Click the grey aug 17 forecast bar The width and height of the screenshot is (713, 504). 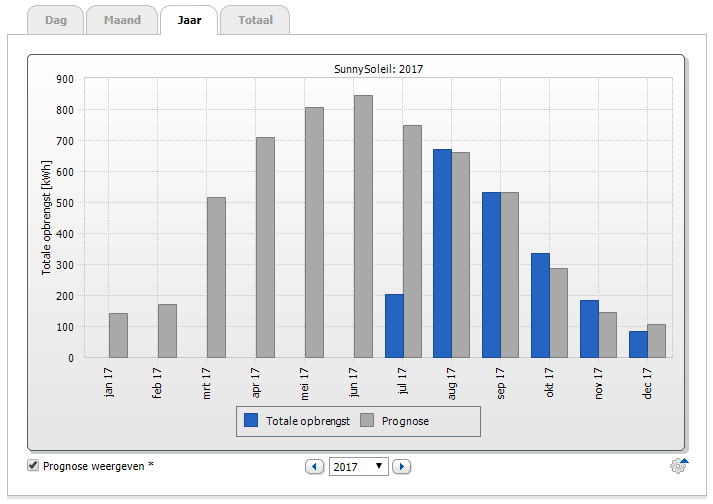[461, 255]
